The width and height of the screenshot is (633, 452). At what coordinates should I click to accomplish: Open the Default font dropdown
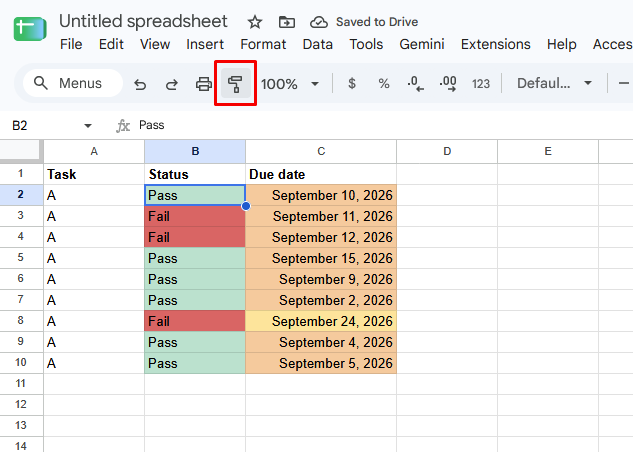tap(554, 84)
